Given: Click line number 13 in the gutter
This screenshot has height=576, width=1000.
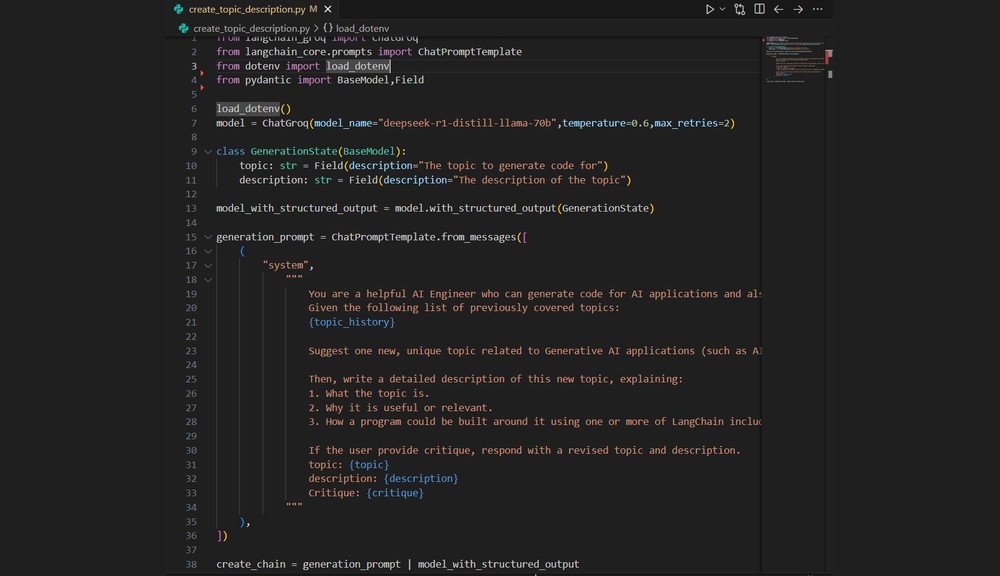Looking at the screenshot, I should point(191,209).
